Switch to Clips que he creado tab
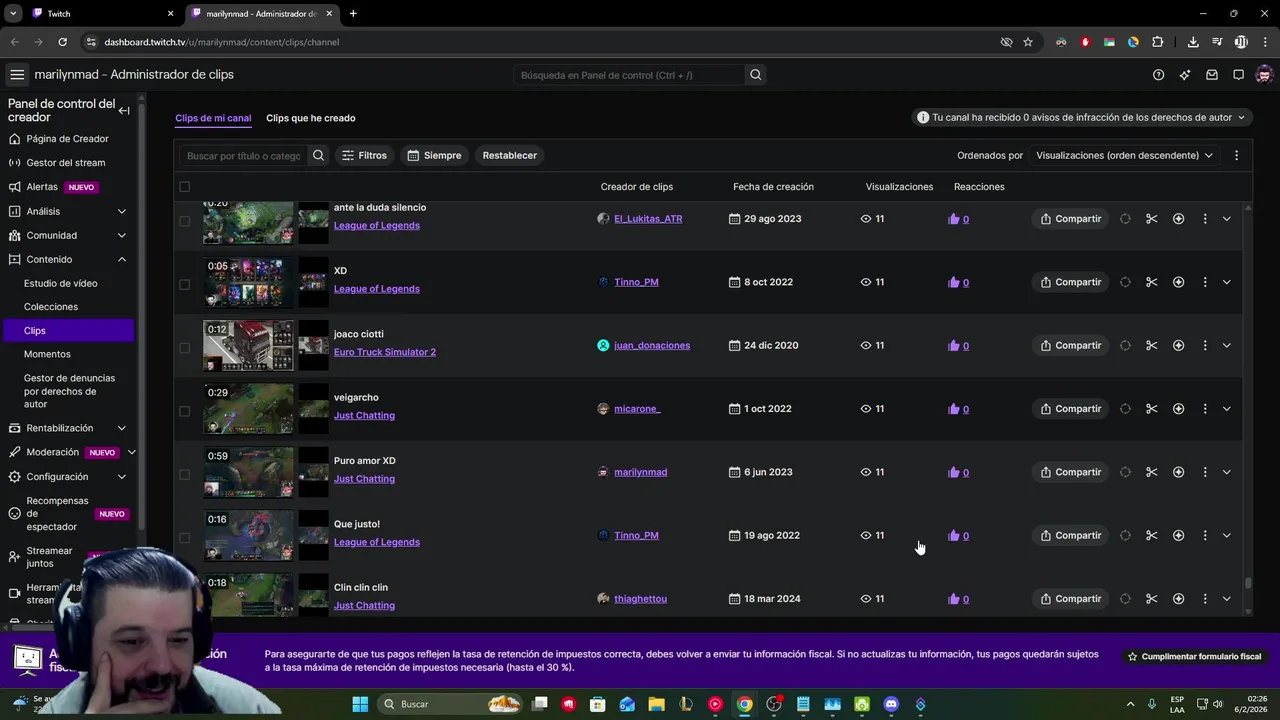1280x720 pixels. [x=310, y=118]
